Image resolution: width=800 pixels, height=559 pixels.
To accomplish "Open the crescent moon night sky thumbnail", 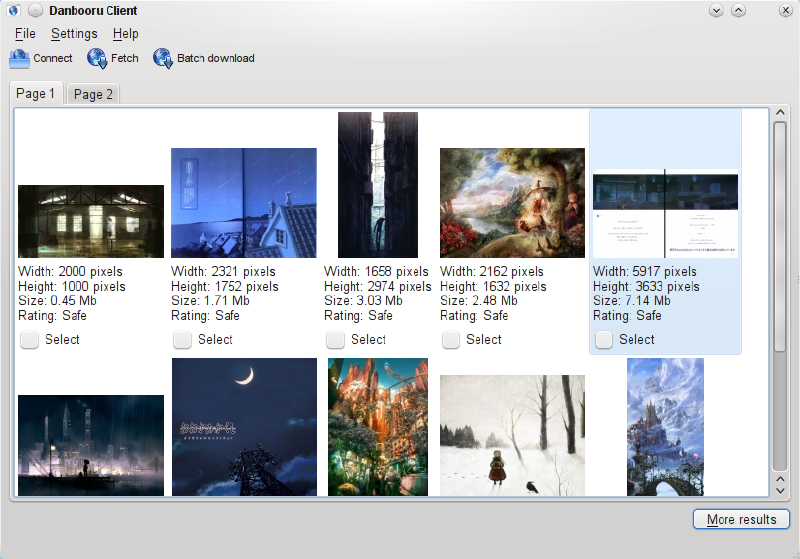I will click(244, 427).
